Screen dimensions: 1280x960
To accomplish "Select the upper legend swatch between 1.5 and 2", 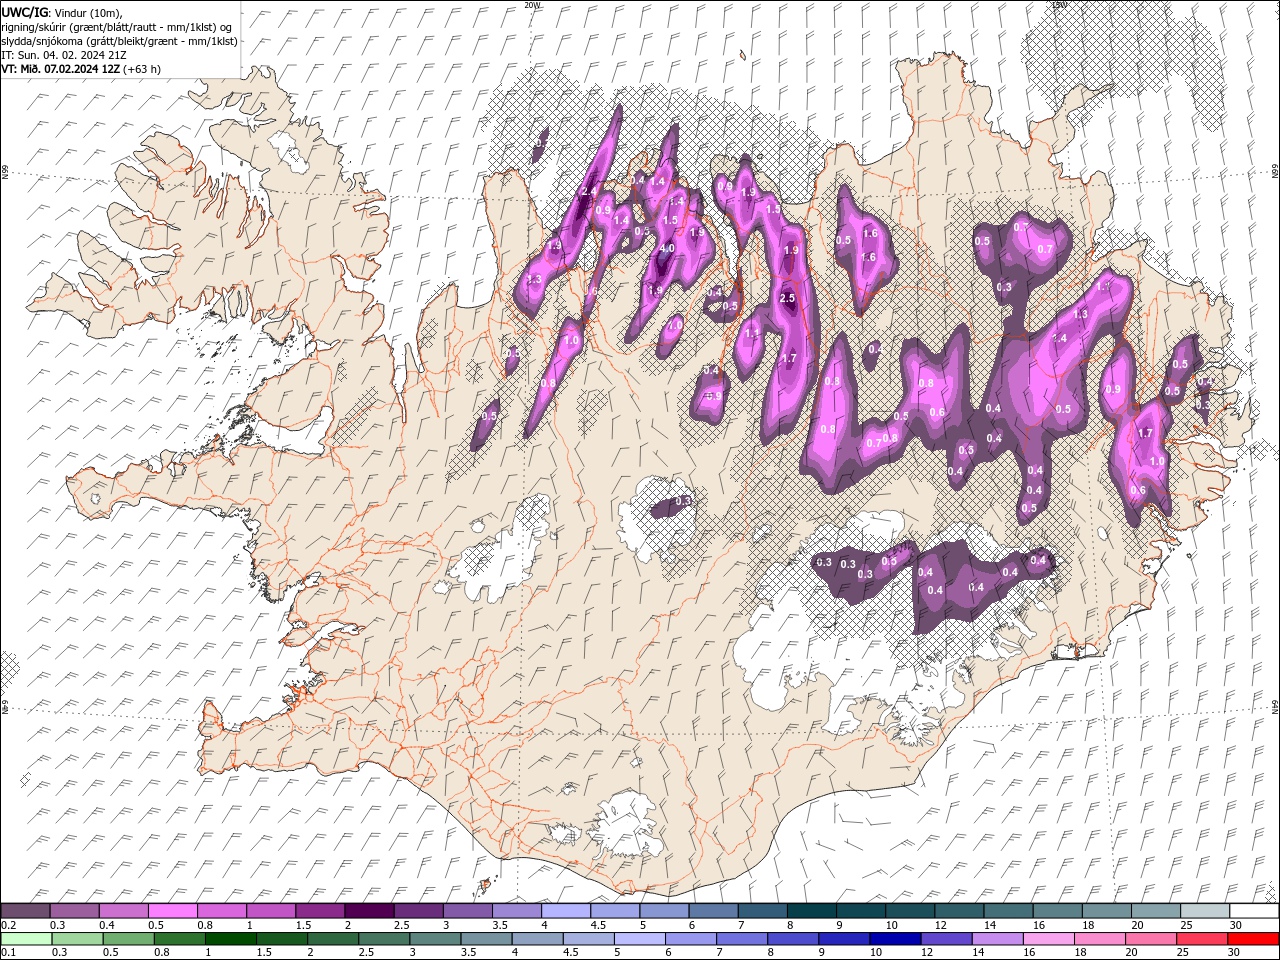I will (x=320, y=911).
